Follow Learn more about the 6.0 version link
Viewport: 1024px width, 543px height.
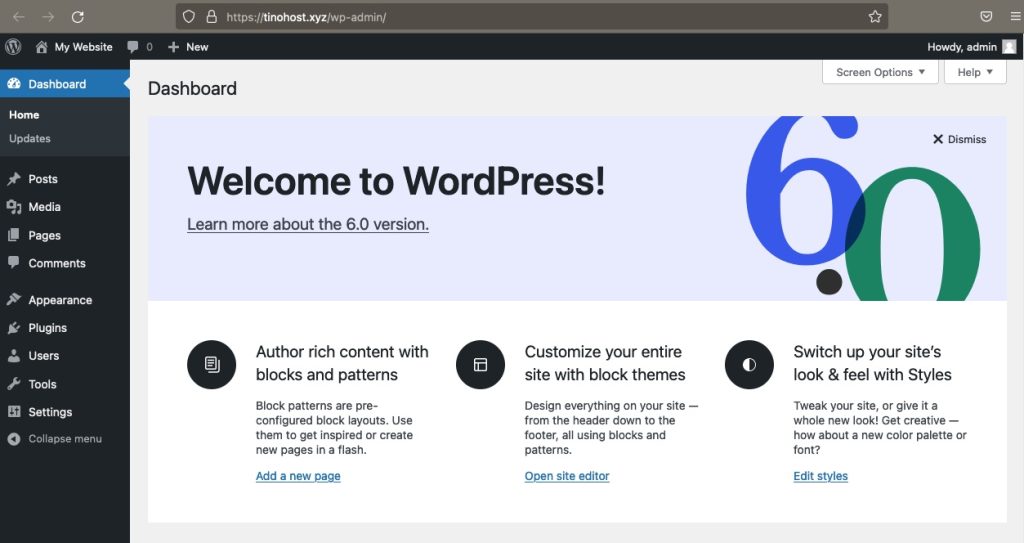pos(308,224)
